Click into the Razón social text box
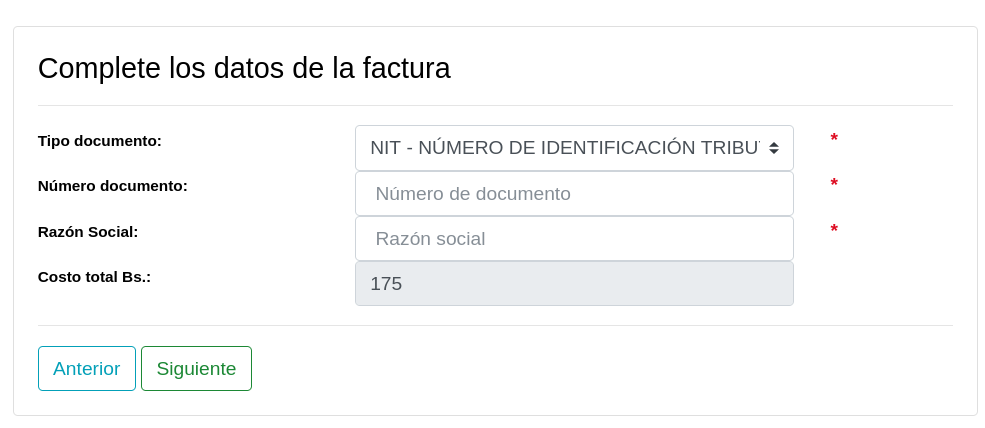985x428 pixels. [573, 239]
